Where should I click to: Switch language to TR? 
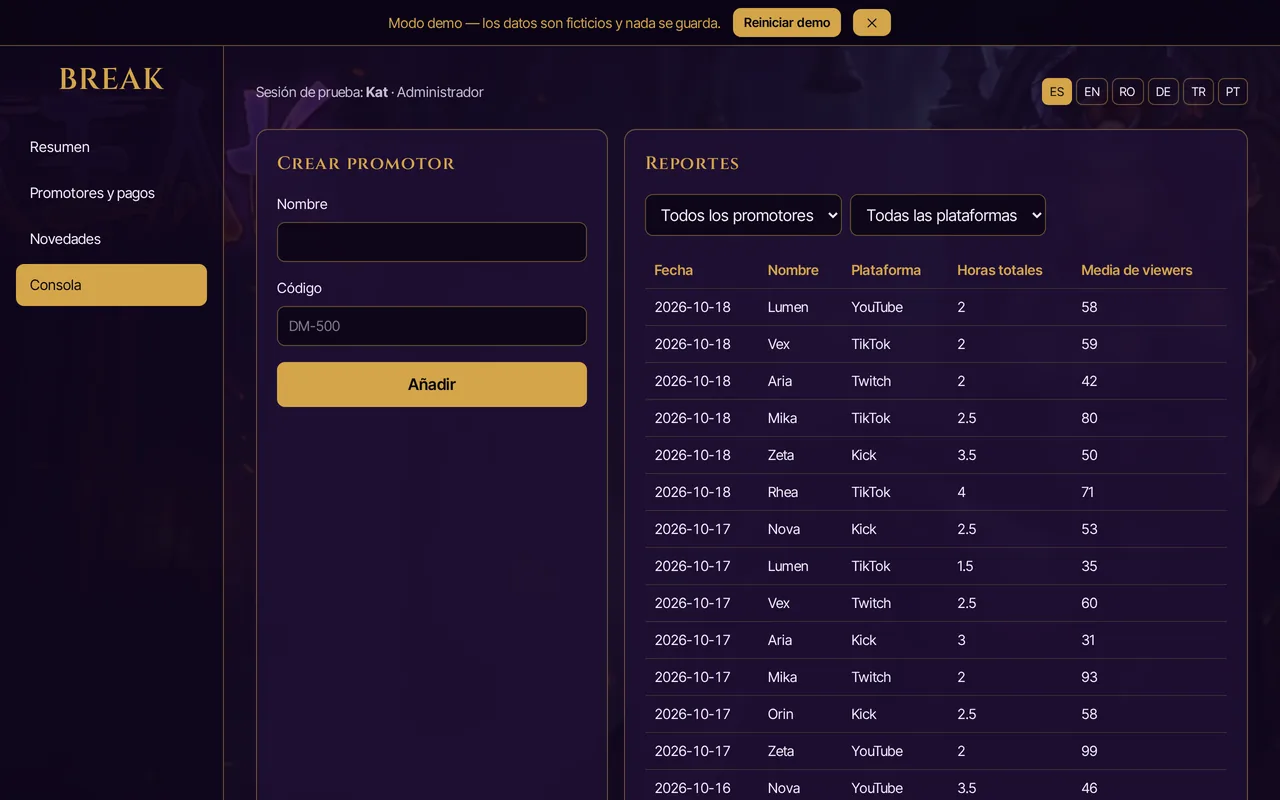pos(1198,92)
